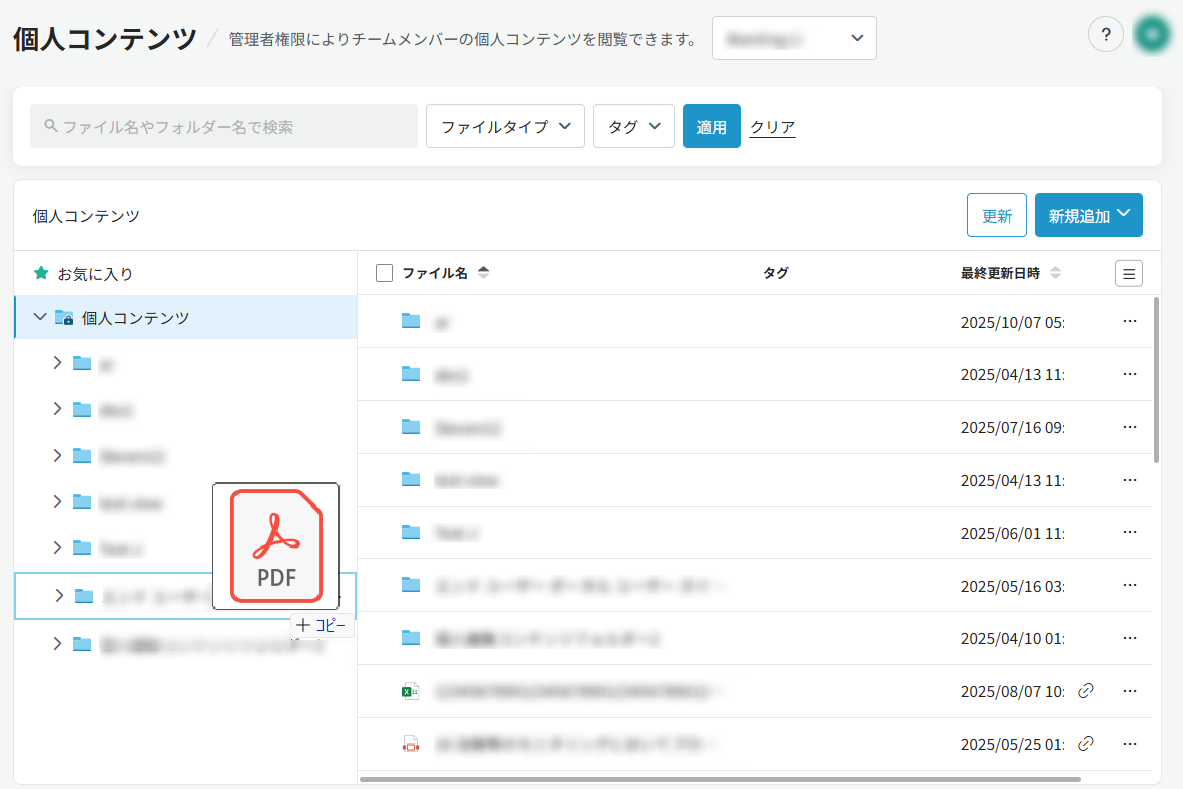The height and width of the screenshot is (789, 1183).
Task: Click the folder icon in 2025/07/16 row
Action: (411, 426)
